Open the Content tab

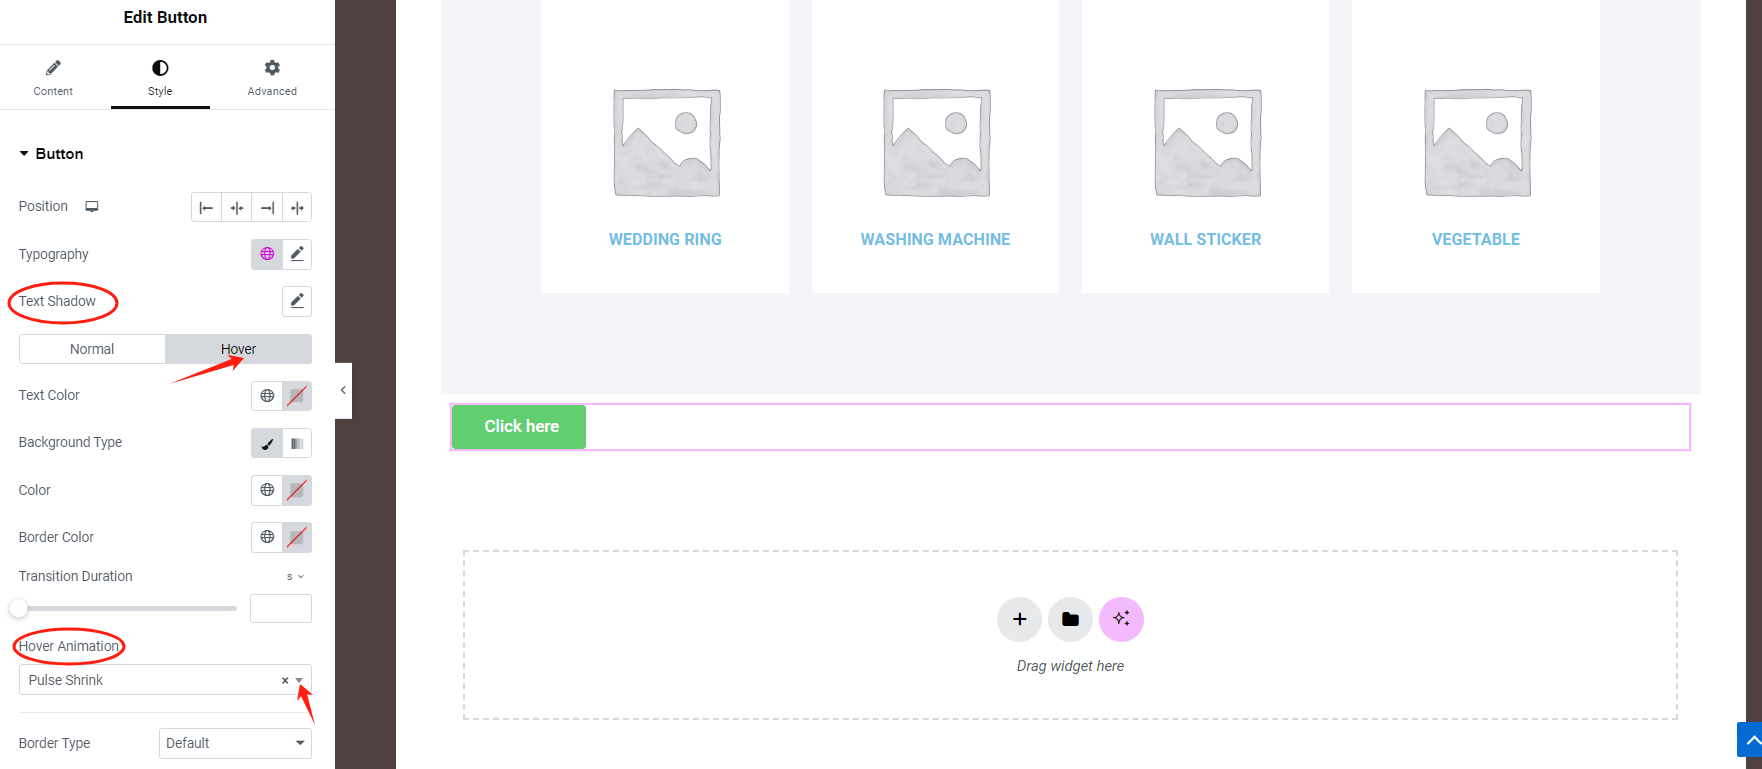[x=53, y=77]
